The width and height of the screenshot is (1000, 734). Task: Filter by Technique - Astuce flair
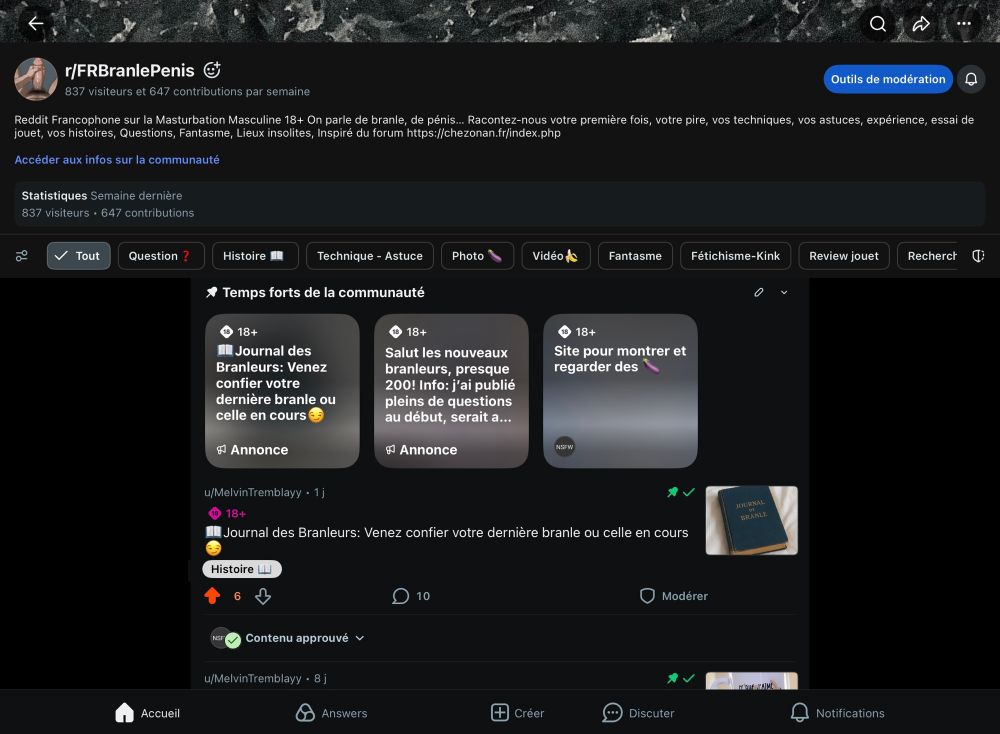point(369,256)
